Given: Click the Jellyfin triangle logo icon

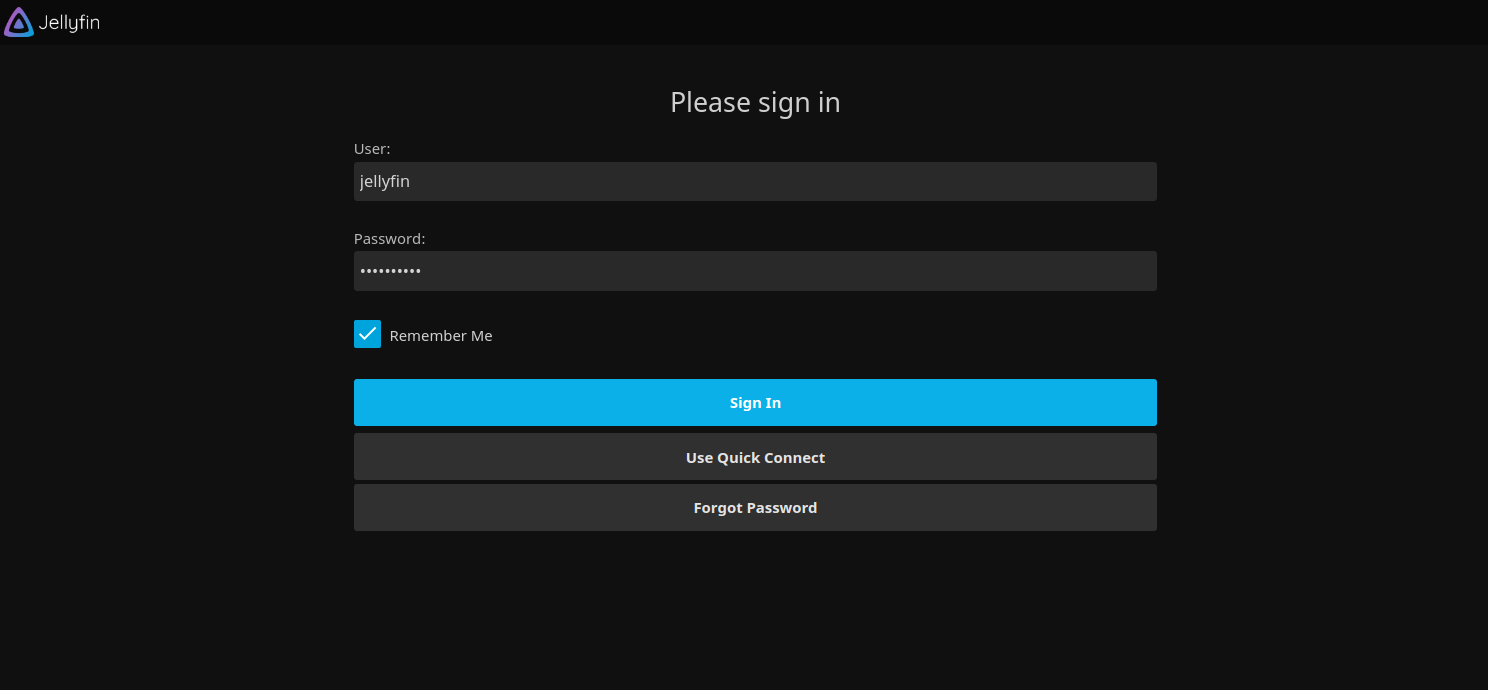Looking at the screenshot, I should point(19,22).
